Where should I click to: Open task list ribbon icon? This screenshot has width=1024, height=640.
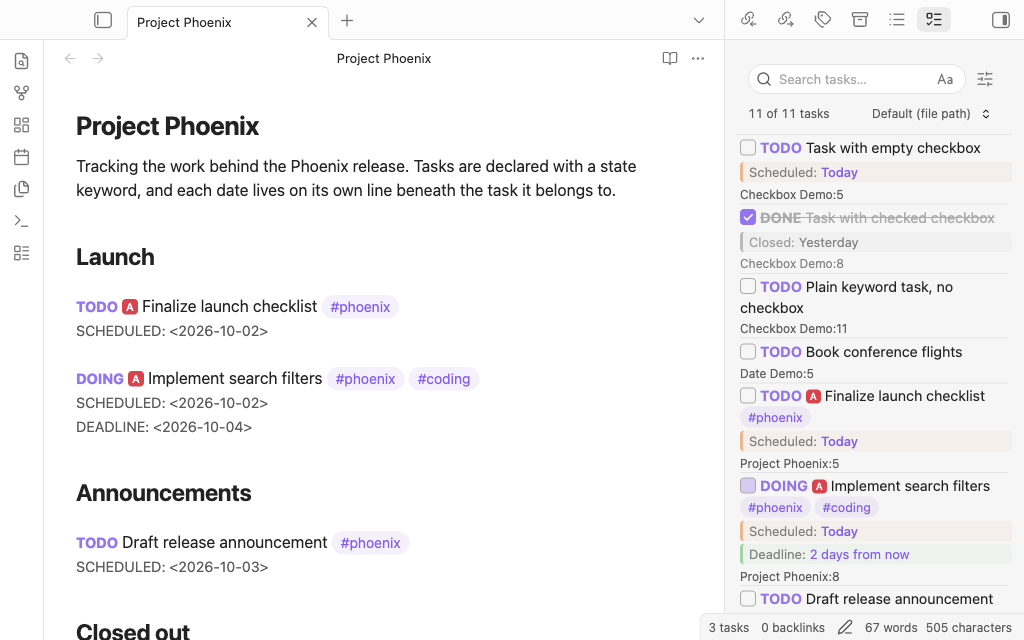[x=22, y=253]
